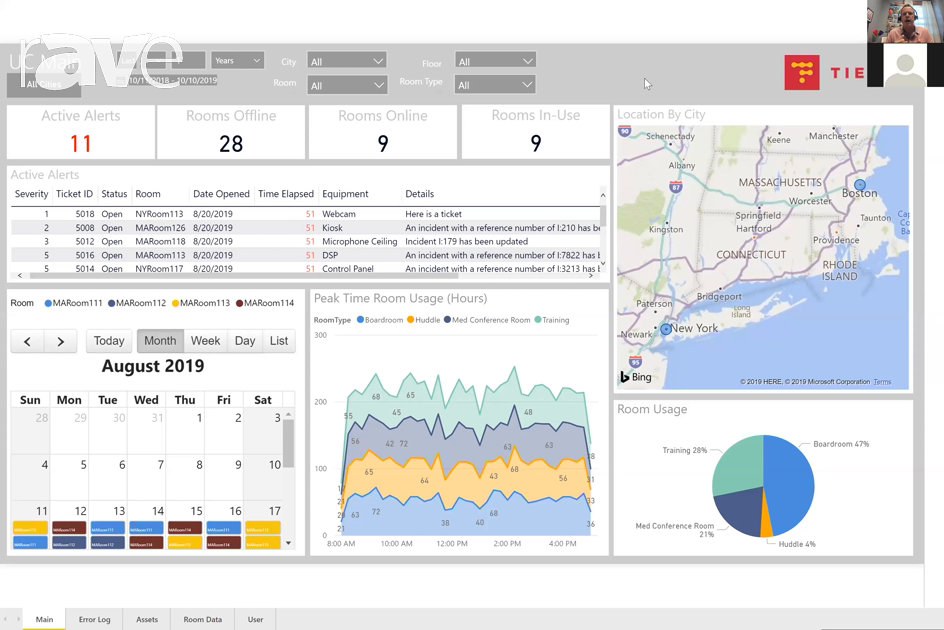Open the City filter dropdown
This screenshot has width=944, height=630.
click(347, 60)
